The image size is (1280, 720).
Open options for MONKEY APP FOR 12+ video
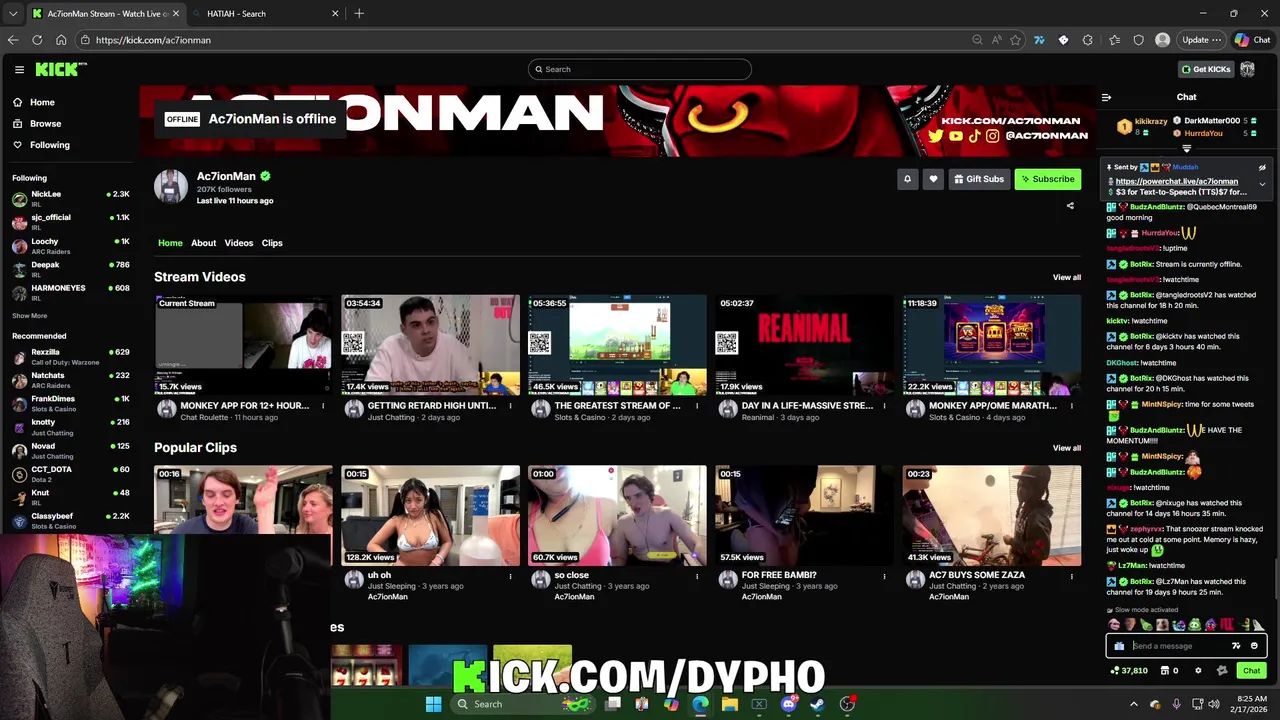point(323,406)
